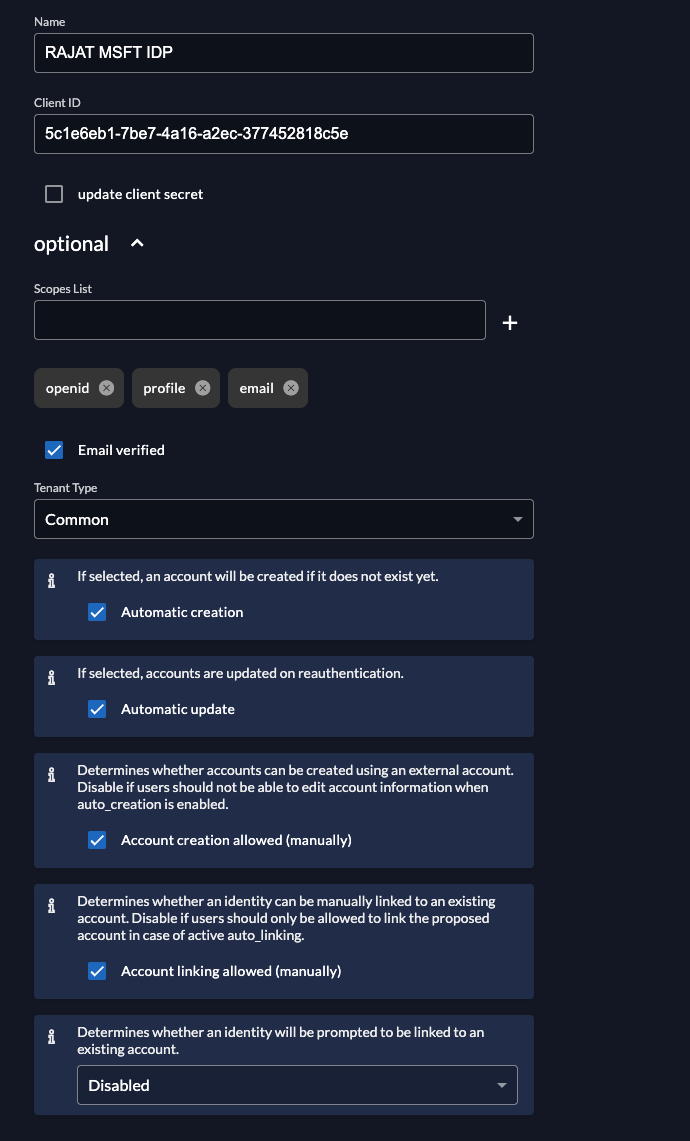Uncheck Account creation allowed (manually)
Screen dimensions: 690x1141
97,840
